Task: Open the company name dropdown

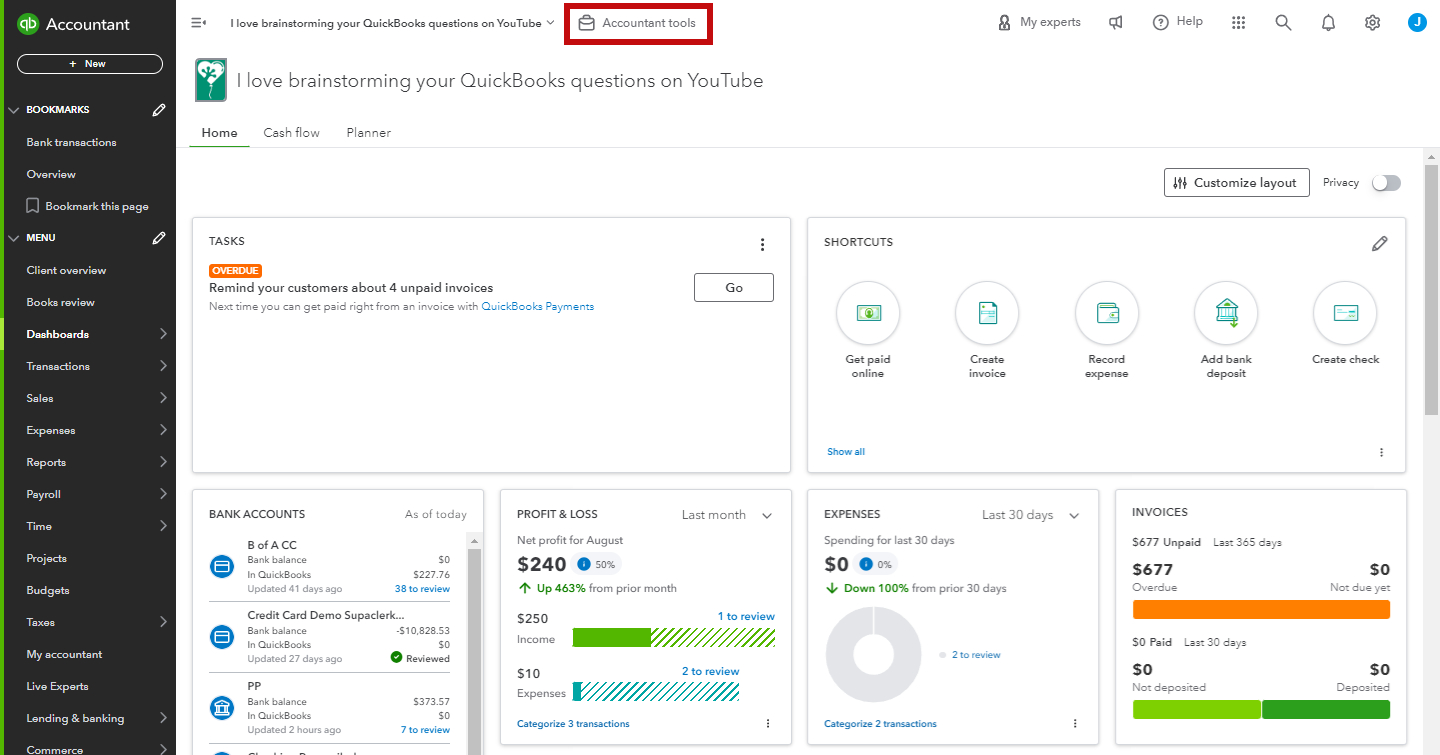Action: point(392,23)
